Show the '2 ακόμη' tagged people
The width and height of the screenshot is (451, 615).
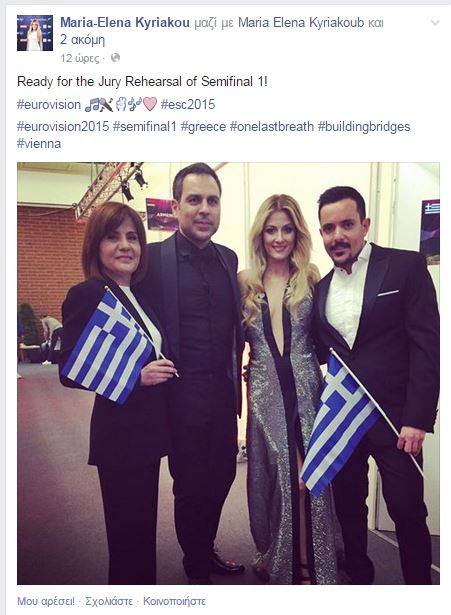pyautogui.click(x=82, y=40)
